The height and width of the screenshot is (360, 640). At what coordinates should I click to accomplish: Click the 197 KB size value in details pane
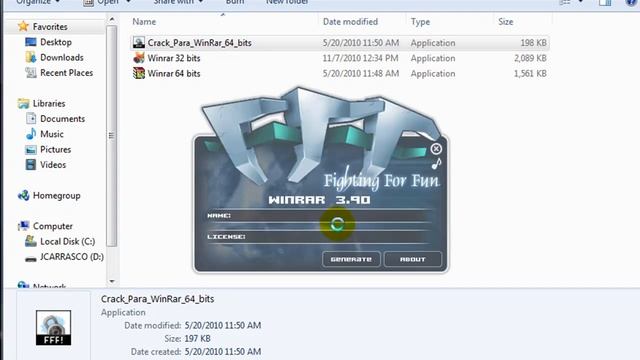[x=198, y=338]
